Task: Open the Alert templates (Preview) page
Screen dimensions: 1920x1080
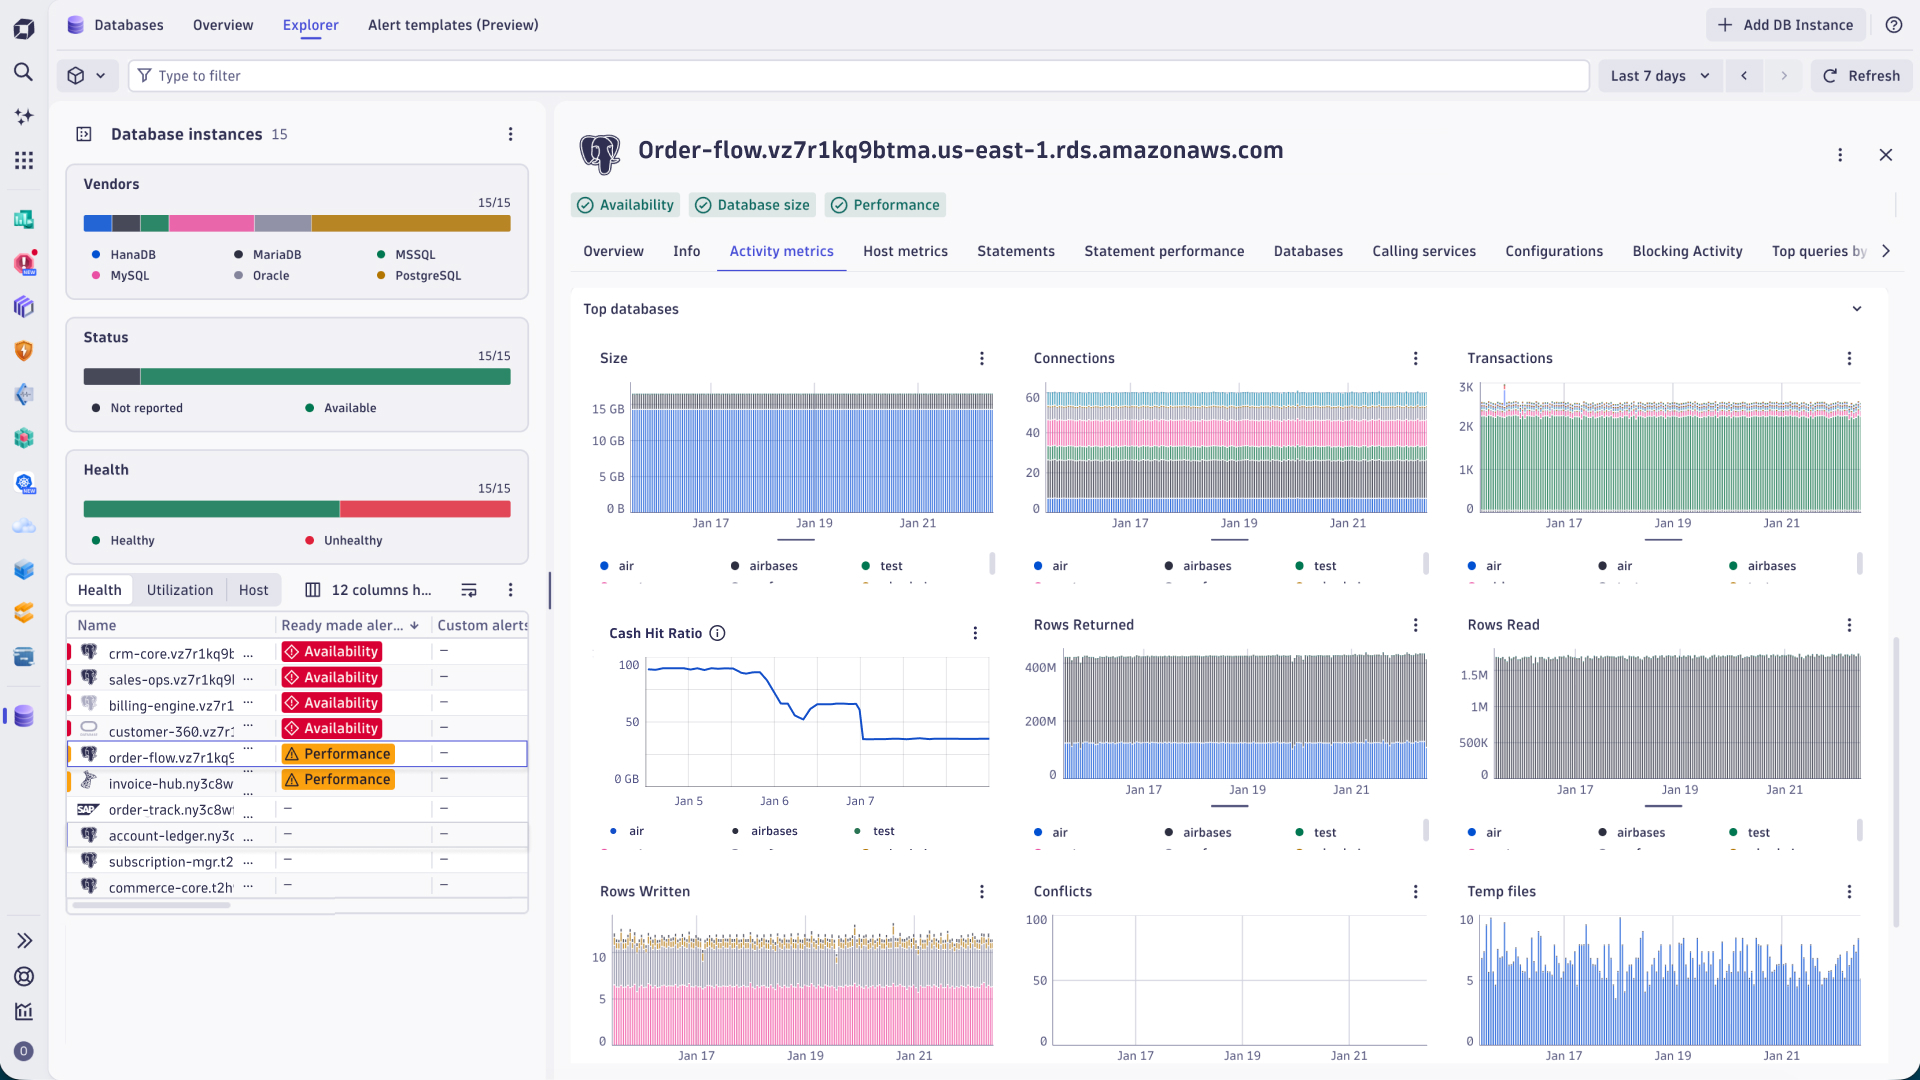Action: click(452, 25)
